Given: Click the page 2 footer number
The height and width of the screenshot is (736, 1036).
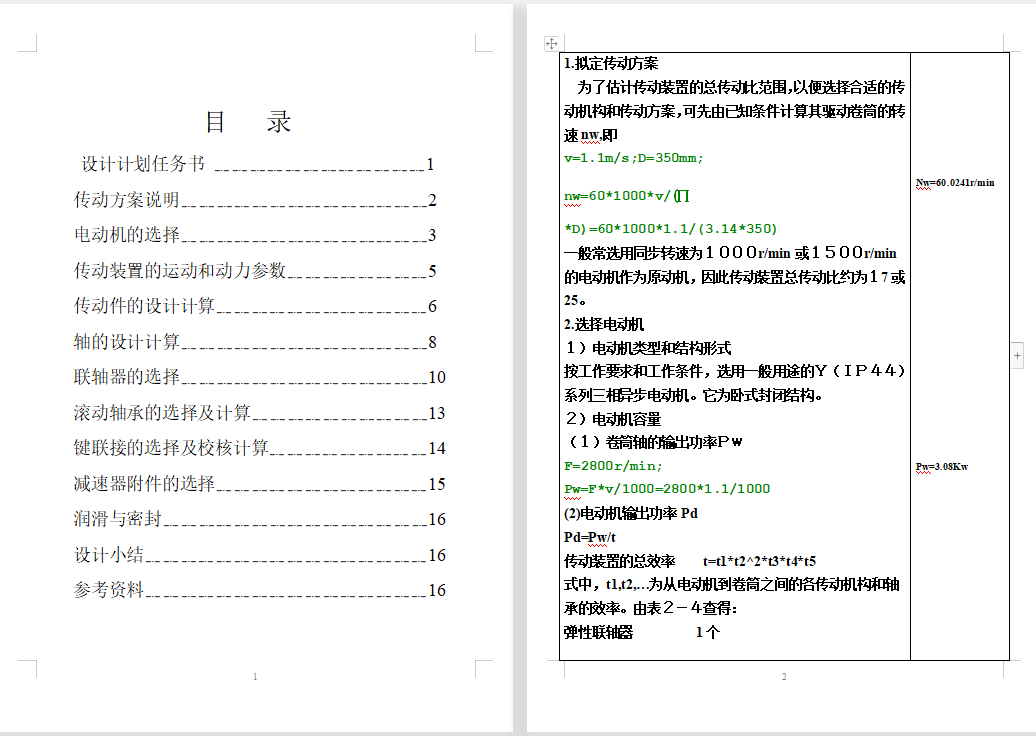Looking at the screenshot, I should (784, 677).
